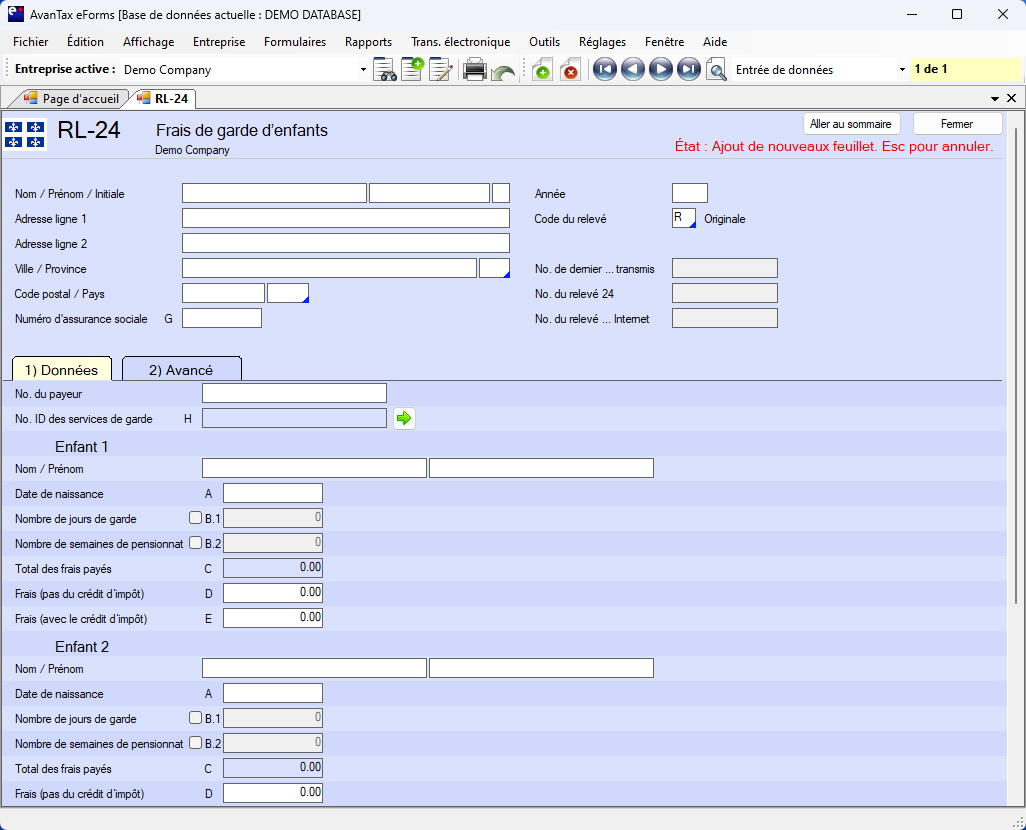Click the add new company icon

[x=412, y=70]
